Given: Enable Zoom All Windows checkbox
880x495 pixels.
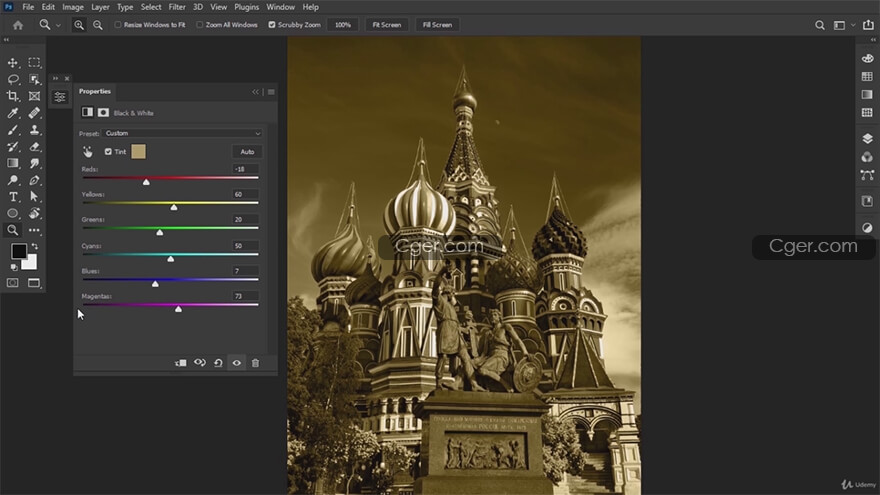Looking at the screenshot, I should 199,25.
